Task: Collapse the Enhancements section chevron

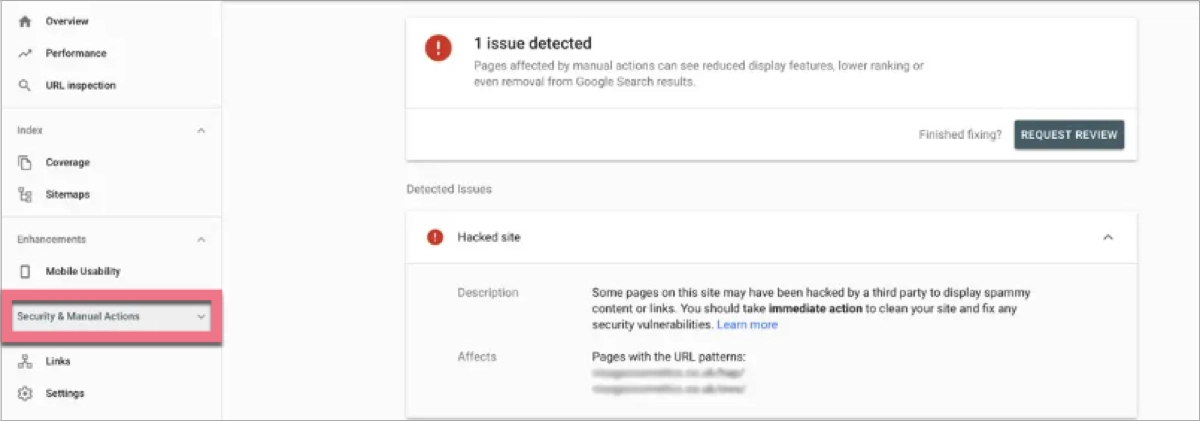Action: point(201,240)
